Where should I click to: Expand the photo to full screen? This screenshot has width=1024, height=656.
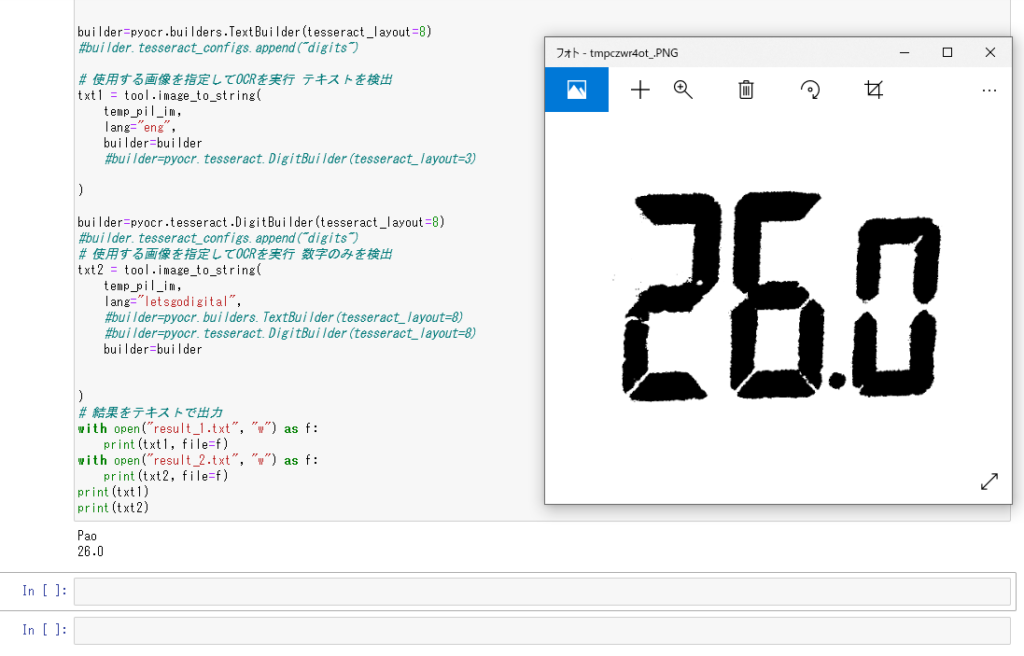pyautogui.click(x=989, y=482)
